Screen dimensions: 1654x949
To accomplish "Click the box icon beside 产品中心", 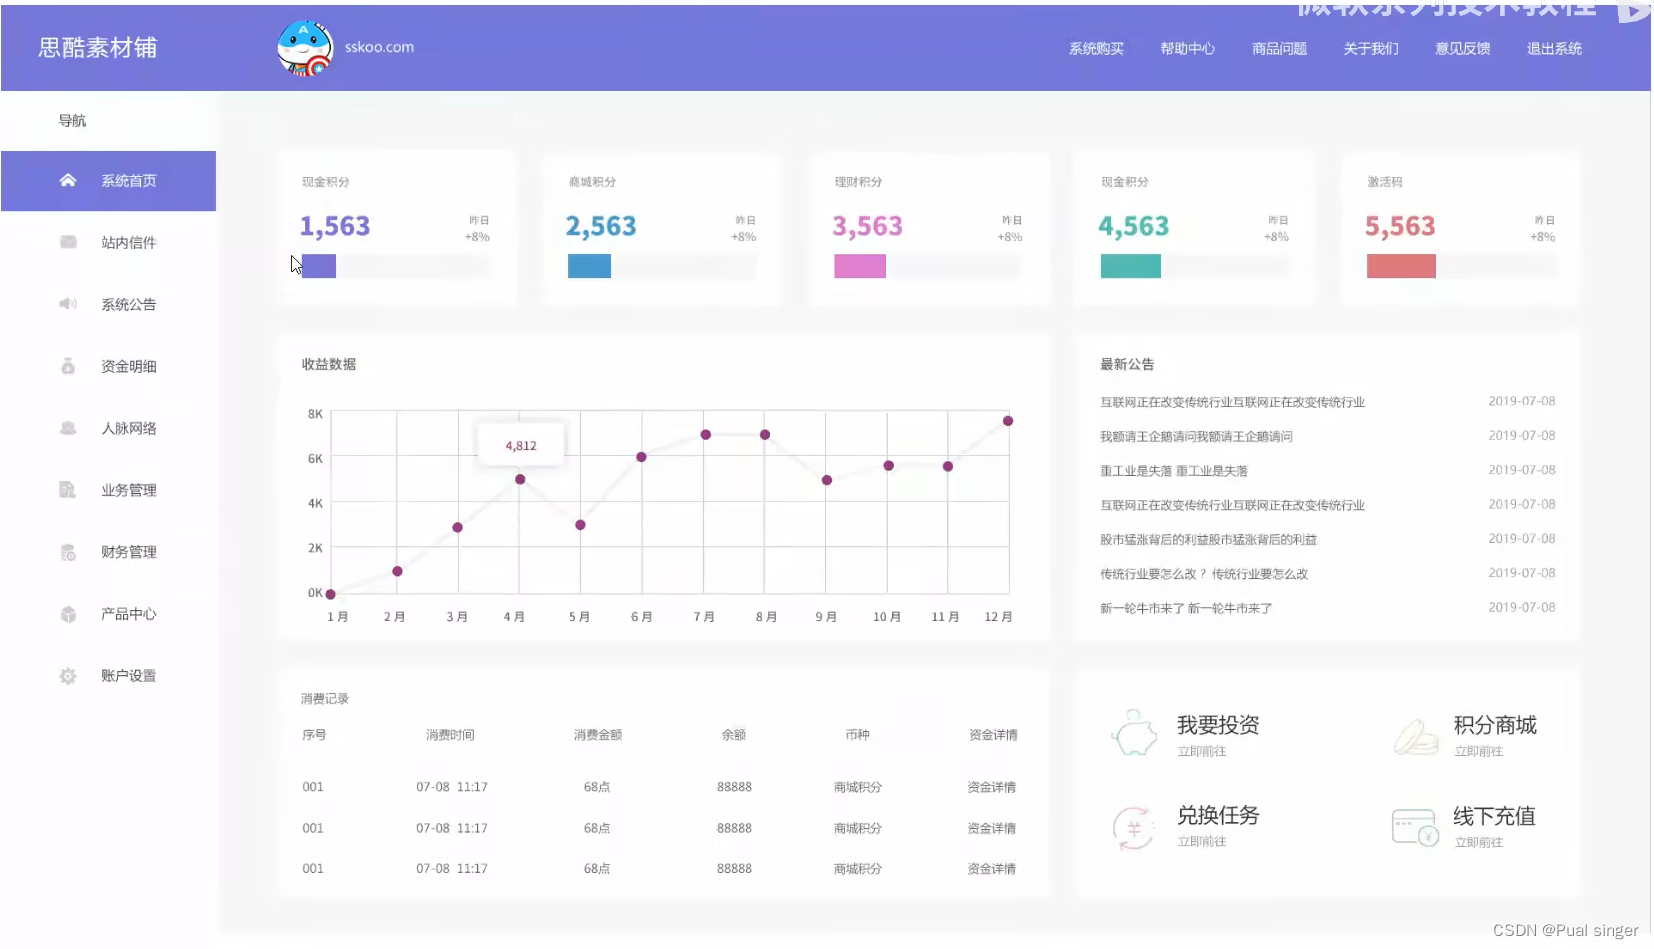I will pyautogui.click(x=68, y=614).
